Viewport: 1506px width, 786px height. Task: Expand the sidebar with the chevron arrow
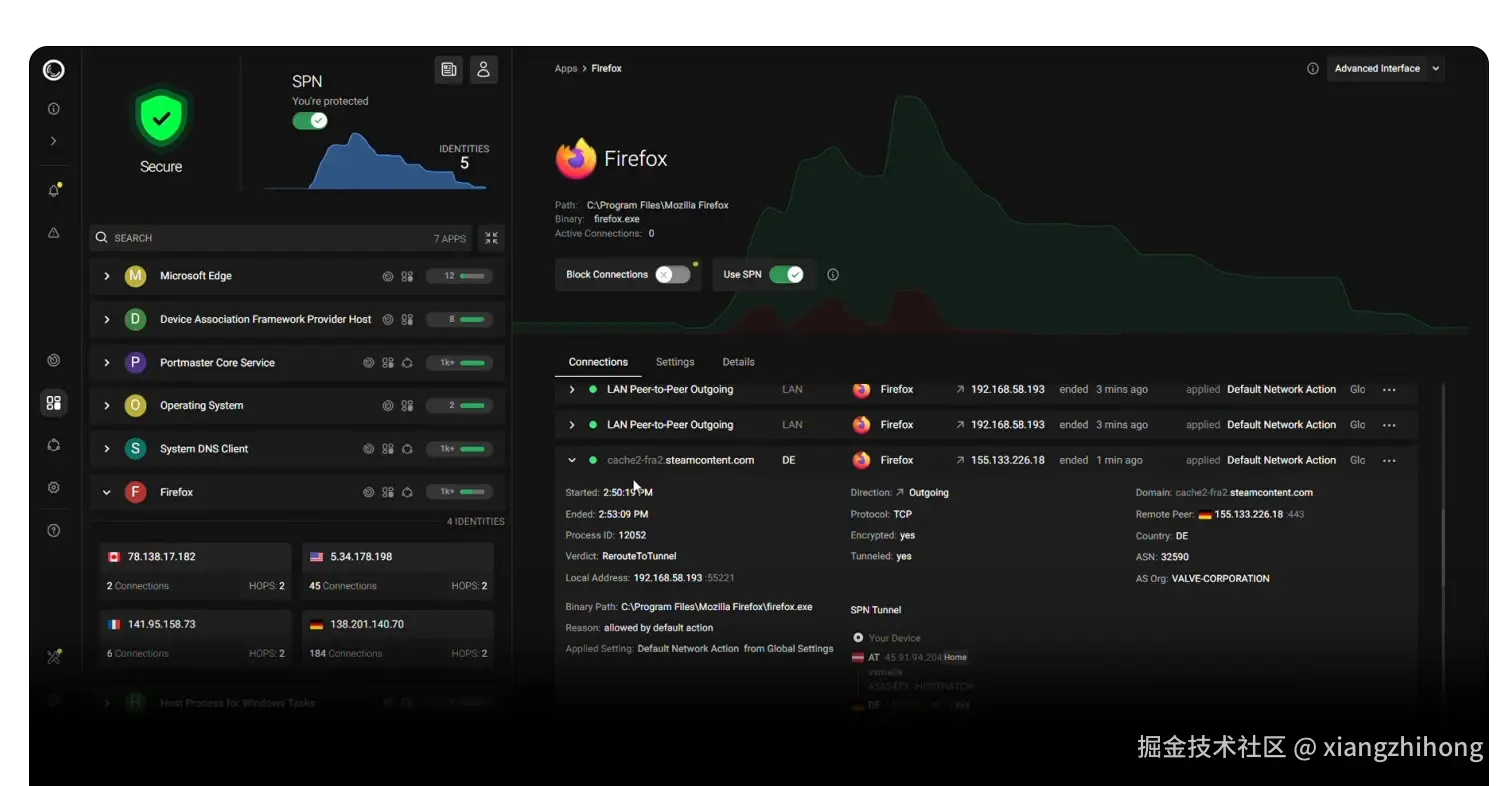click(x=54, y=141)
